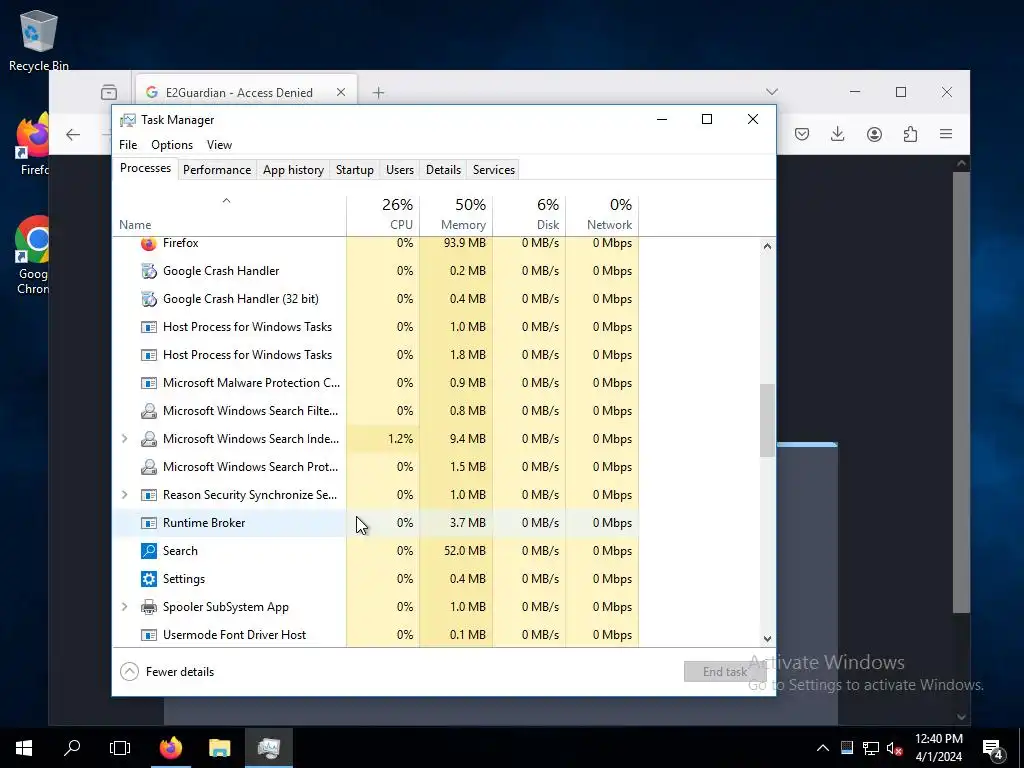This screenshot has height=768, width=1024.
Task: Expand Reason Security Synchronize Service group
Action: (x=125, y=495)
